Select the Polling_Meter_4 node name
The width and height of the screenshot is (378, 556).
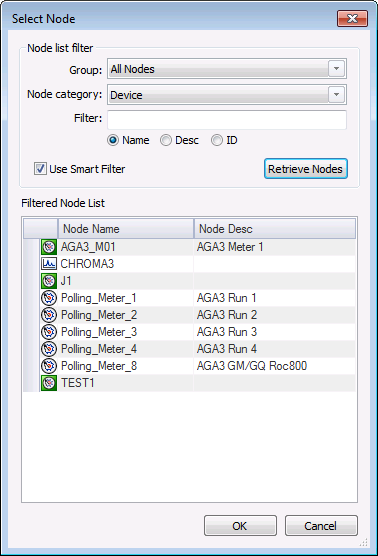click(x=99, y=349)
